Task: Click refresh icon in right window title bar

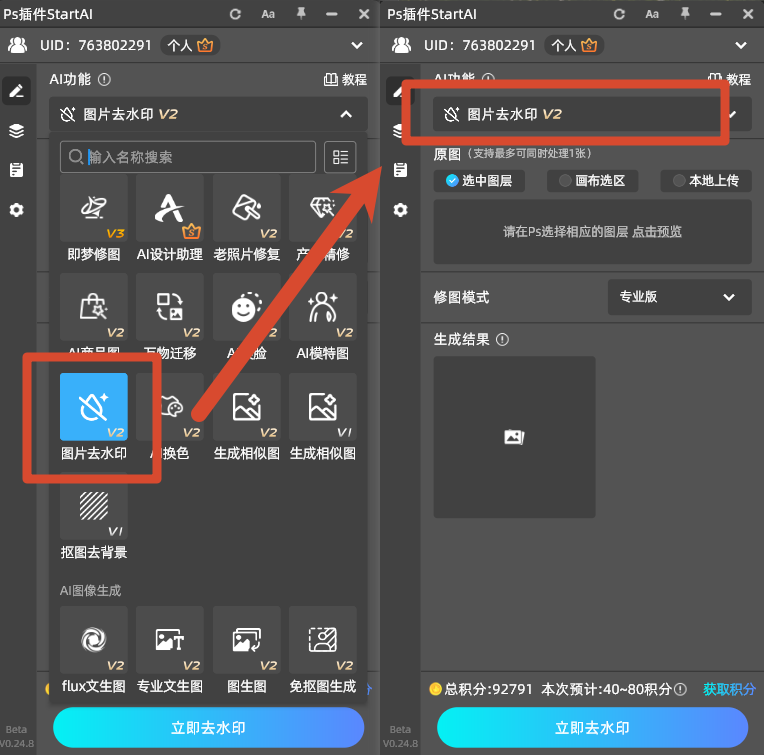Action: [x=619, y=14]
